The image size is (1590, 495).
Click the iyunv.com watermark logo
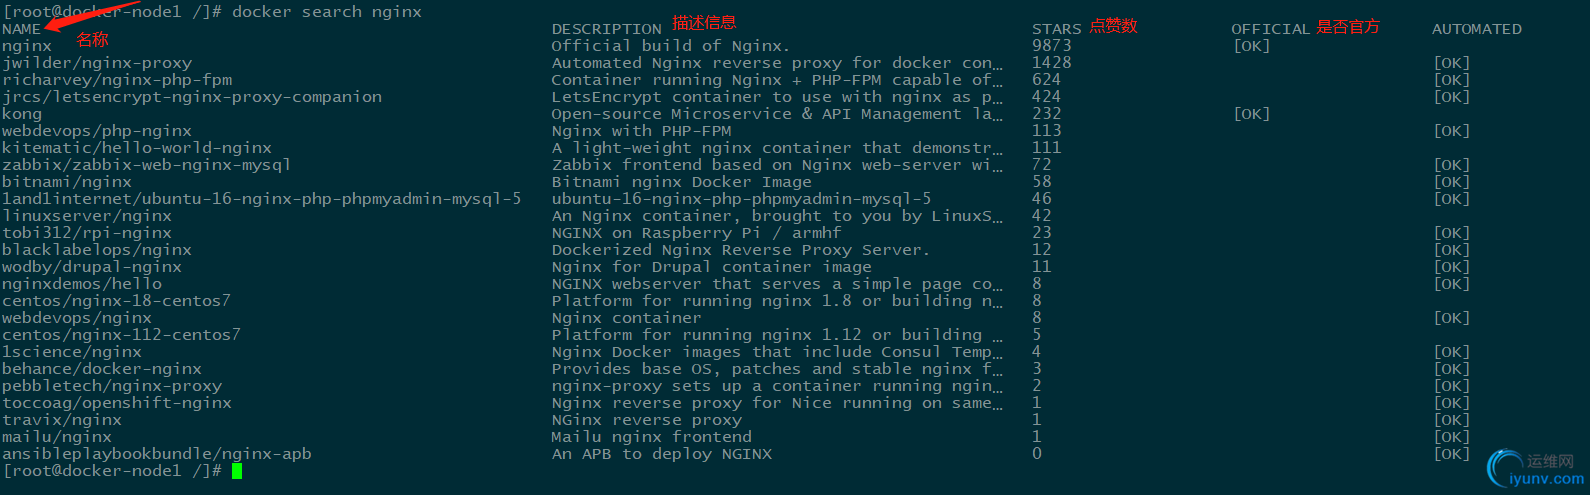pos(1536,469)
